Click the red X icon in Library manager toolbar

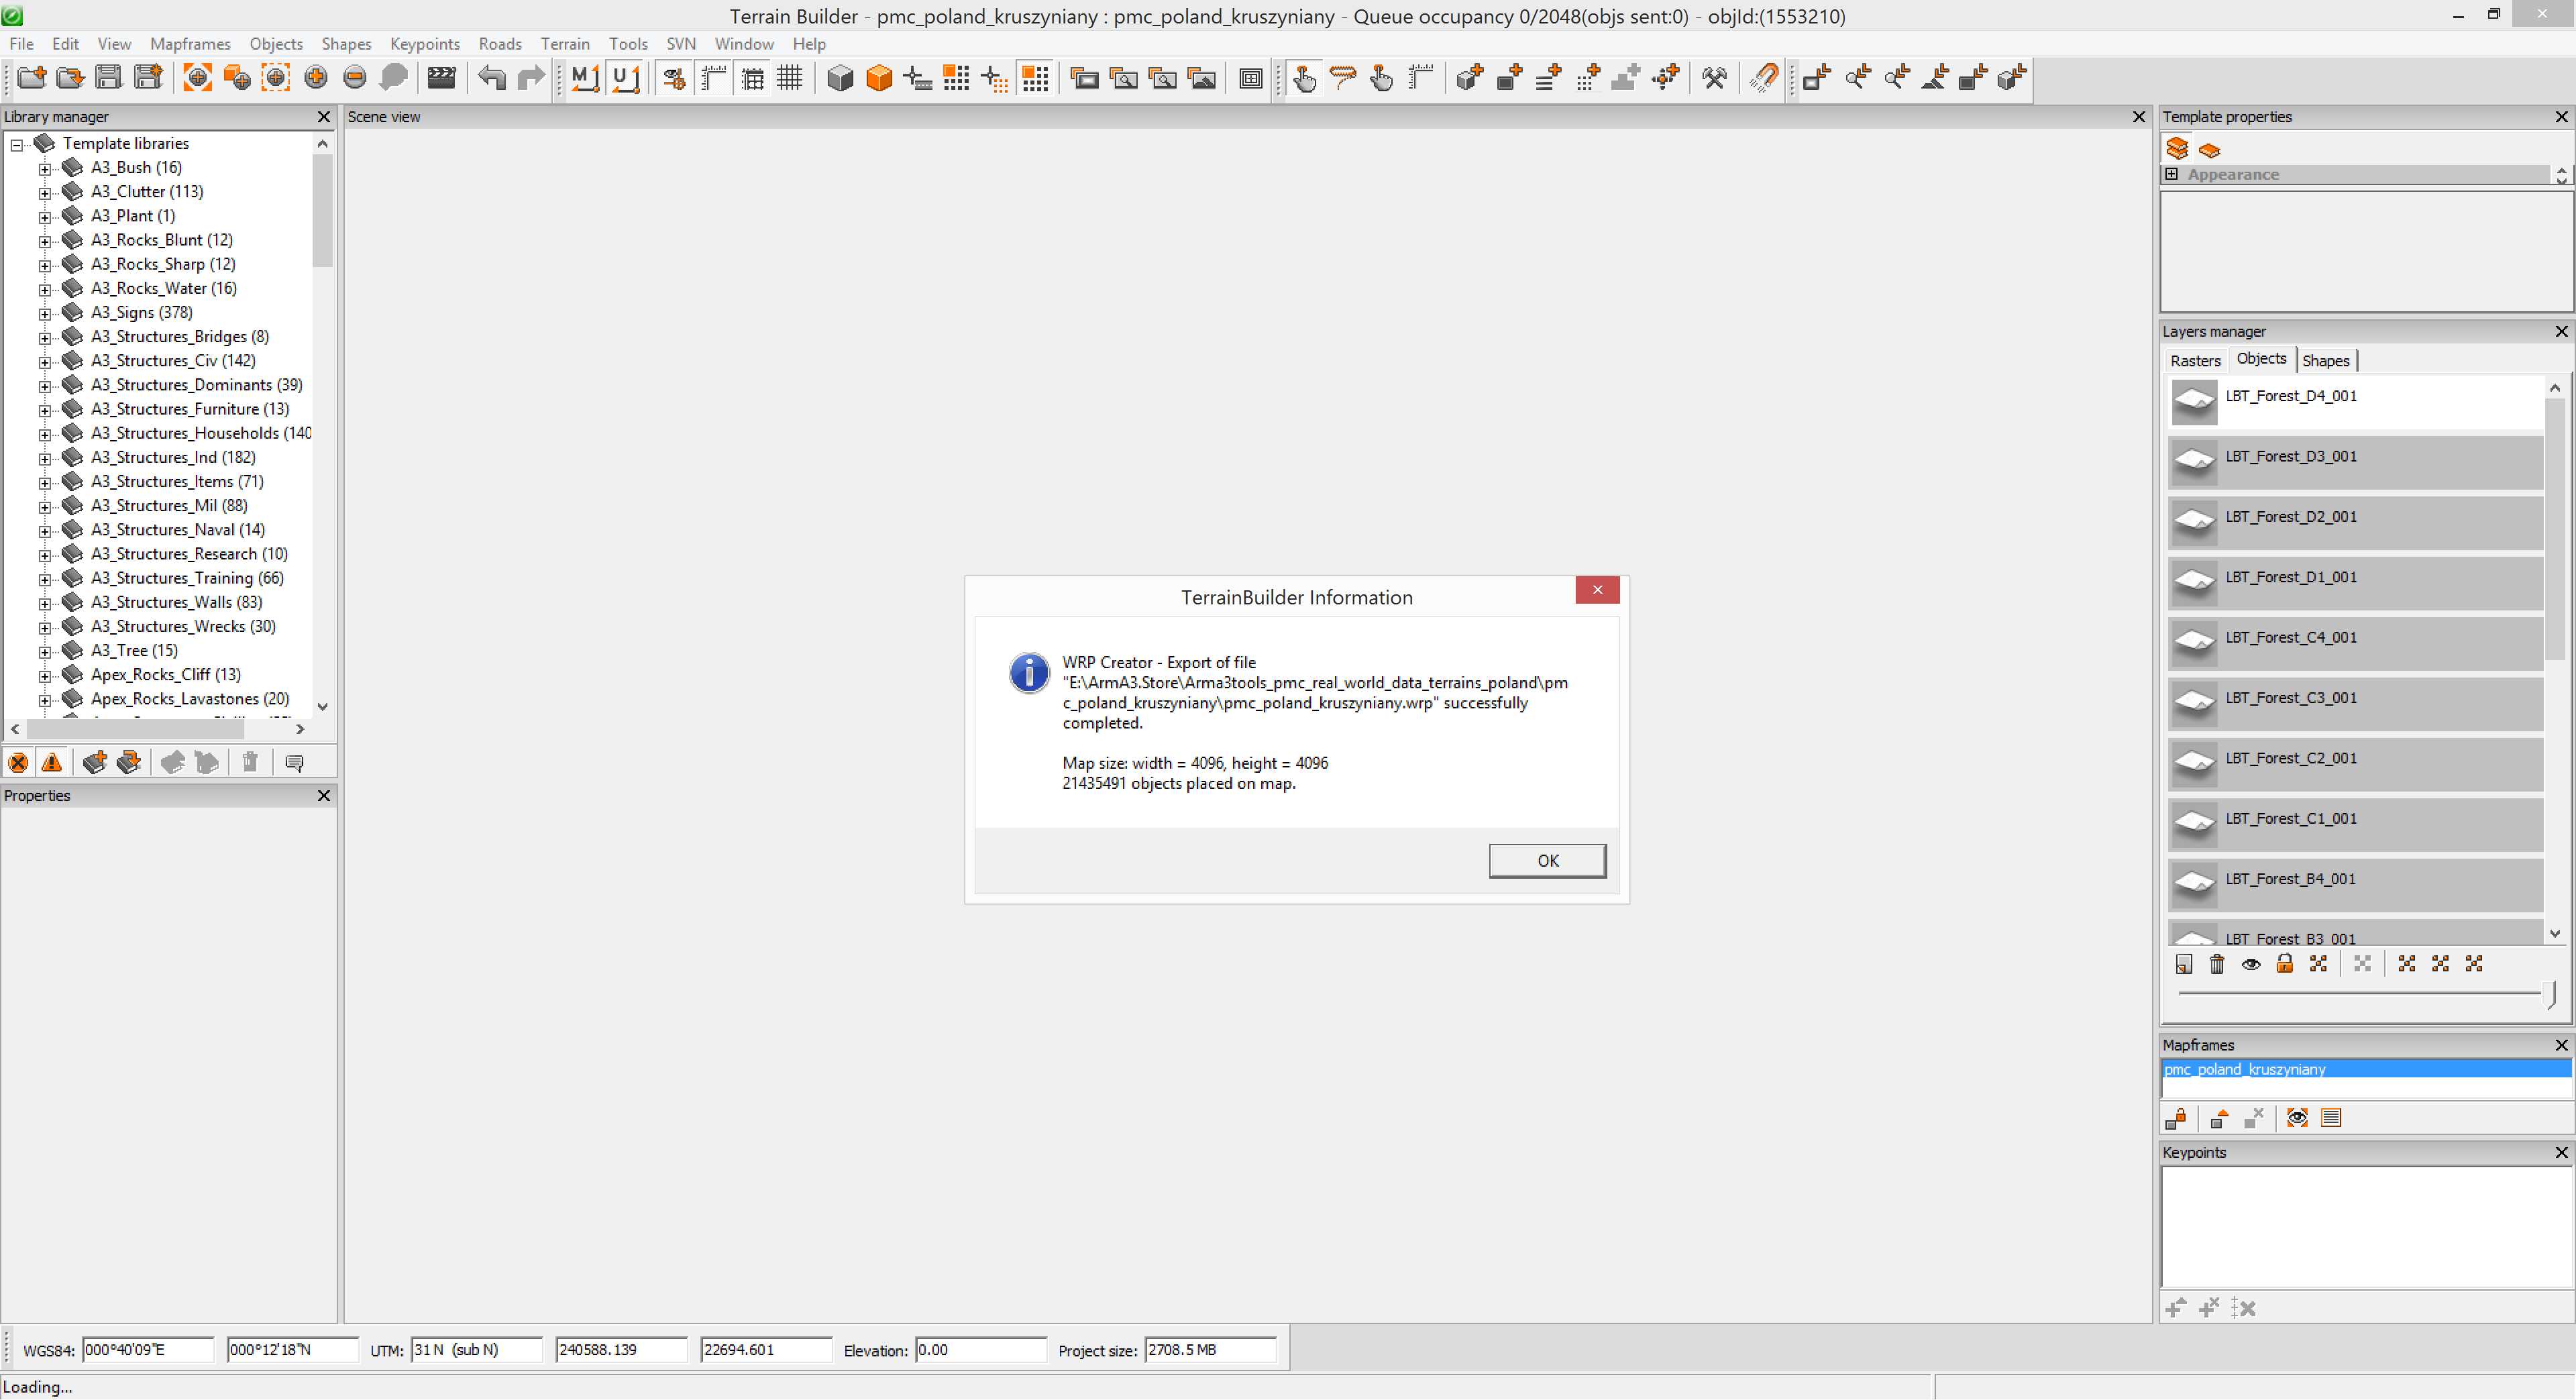coord(18,763)
